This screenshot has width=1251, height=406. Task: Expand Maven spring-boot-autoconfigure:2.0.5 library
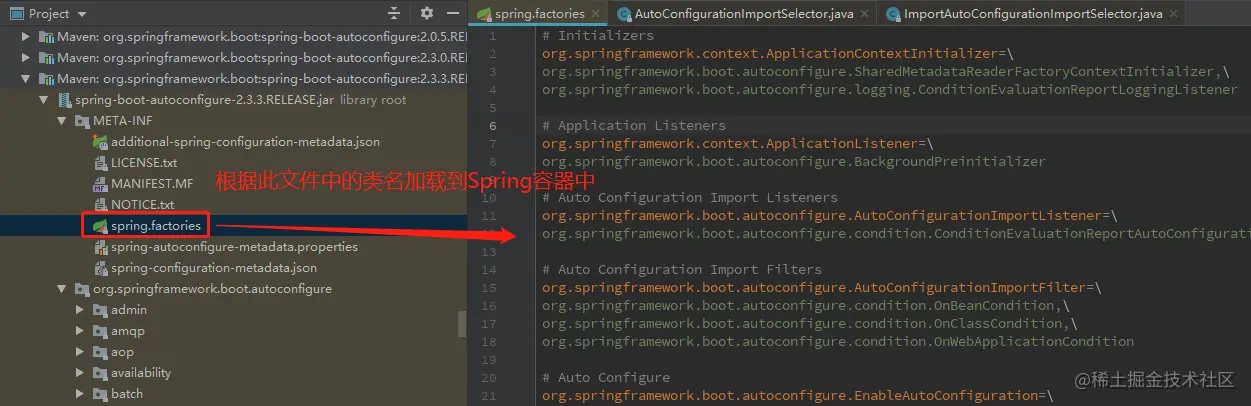26,36
